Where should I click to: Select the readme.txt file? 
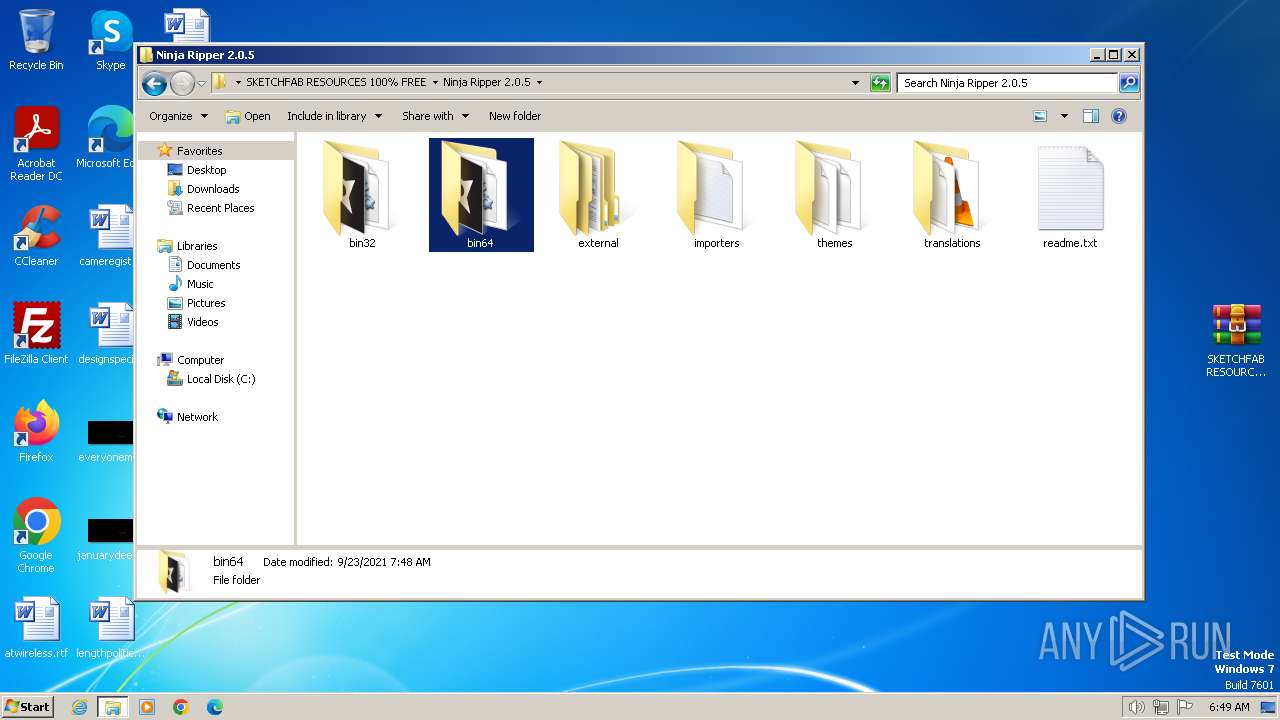pos(1070,195)
